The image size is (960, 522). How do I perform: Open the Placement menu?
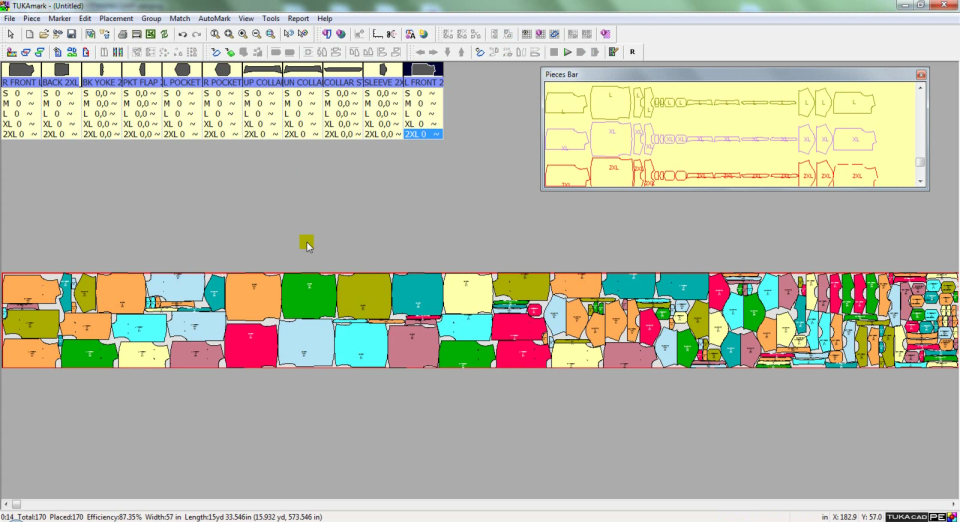(x=116, y=18)
